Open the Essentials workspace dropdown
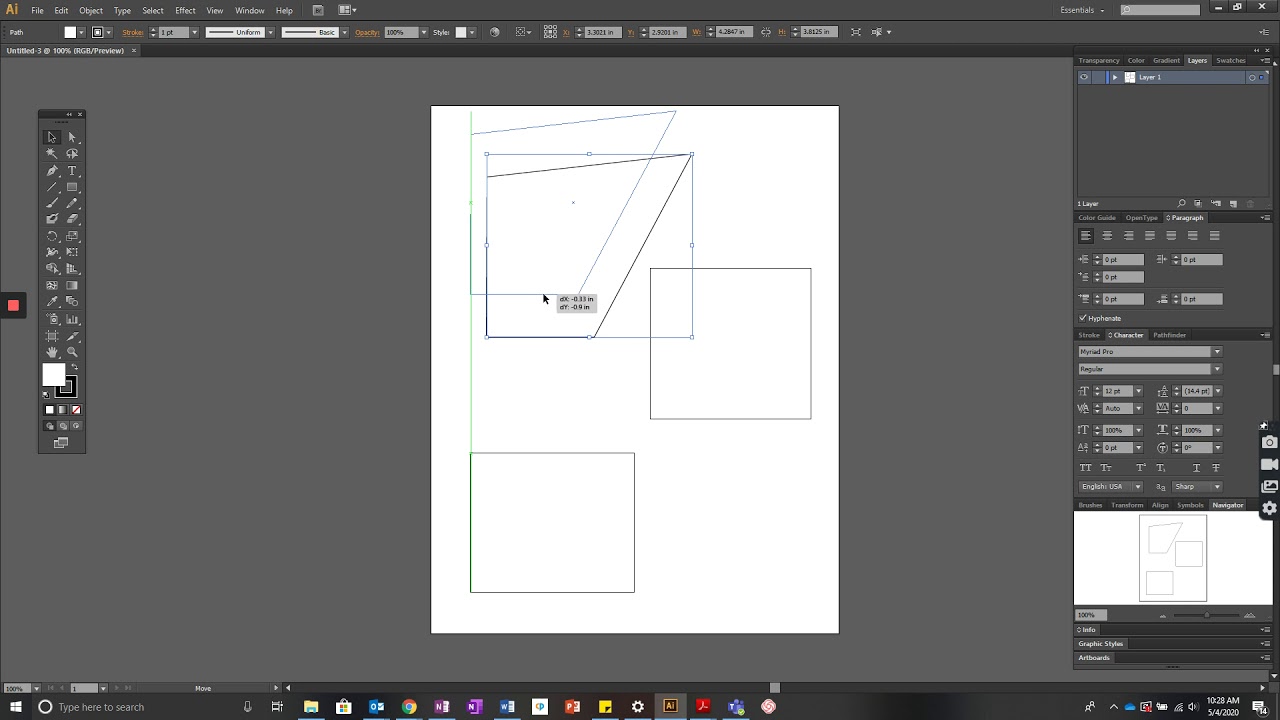The height and width of the screenshot is (720, 1280). tap(1082, 10)
